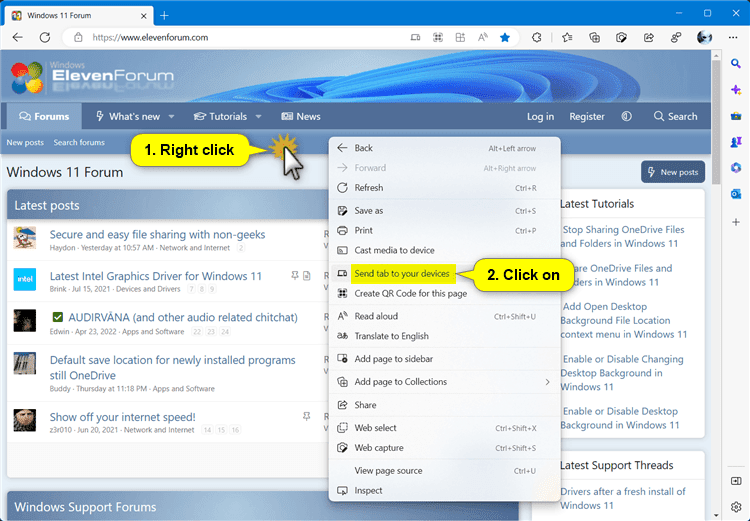The height and width of the screenshot is (521, 750).
Task: Expand the What's new dropdown arrow
Action: coord(171,116)
